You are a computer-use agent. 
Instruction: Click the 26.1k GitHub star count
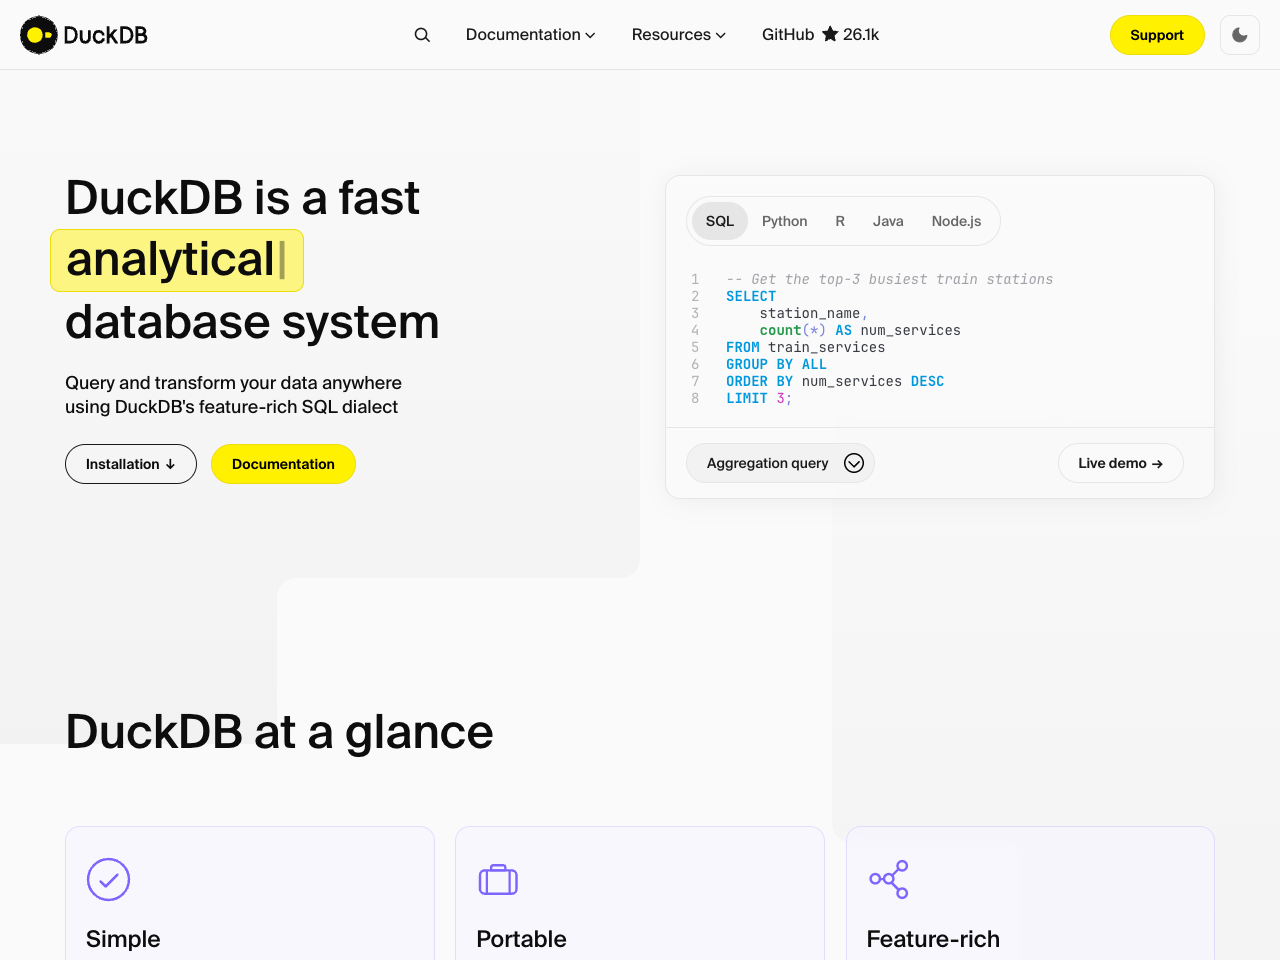pyautogui.click(x=861, y=35)
